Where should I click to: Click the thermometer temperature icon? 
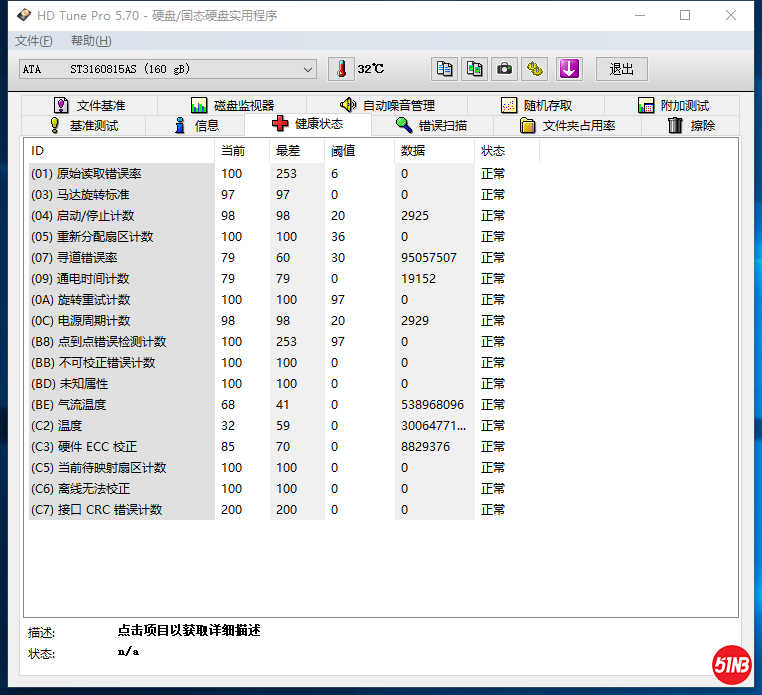tap(342, 69)
